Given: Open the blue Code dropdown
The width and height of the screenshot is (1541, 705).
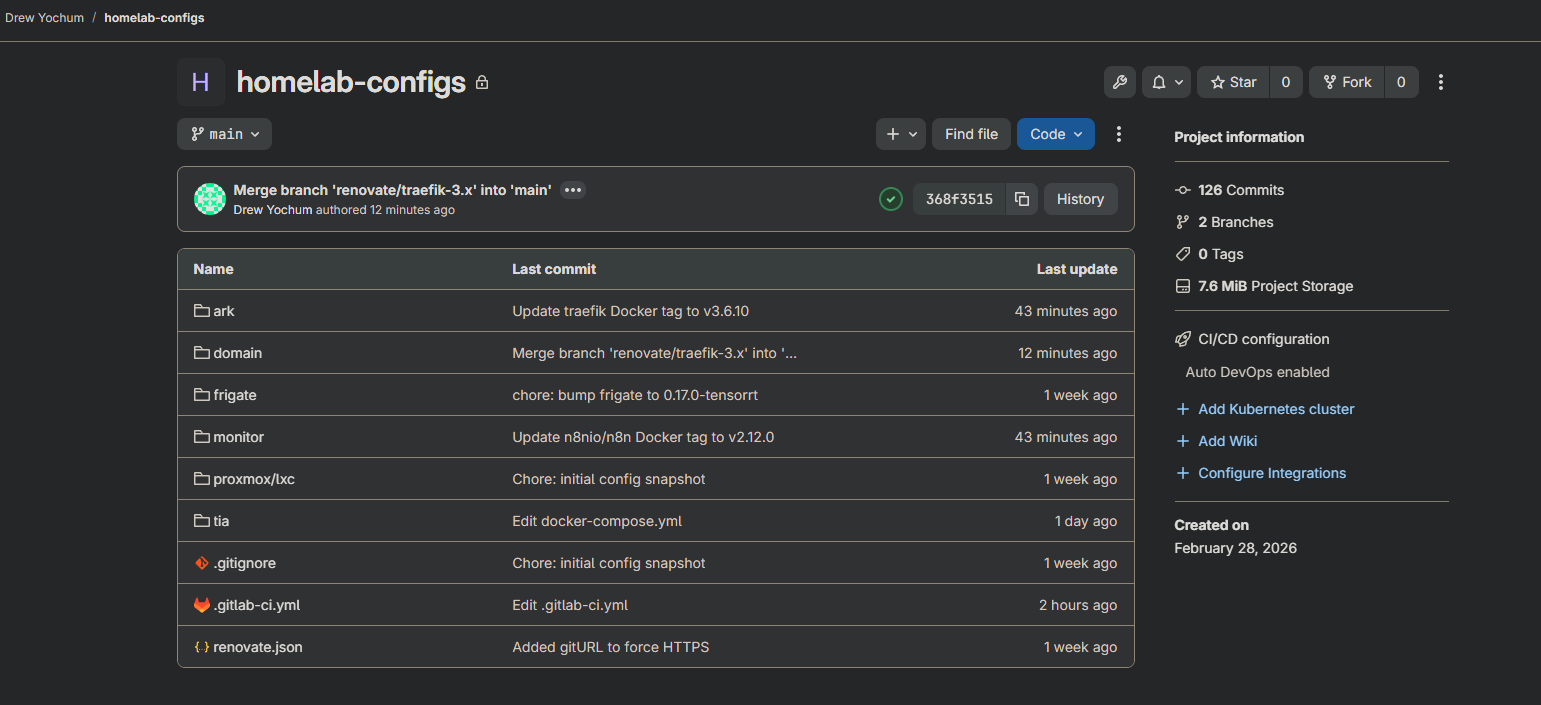Looking at the screenshot, I should [x=1055, y=134].
